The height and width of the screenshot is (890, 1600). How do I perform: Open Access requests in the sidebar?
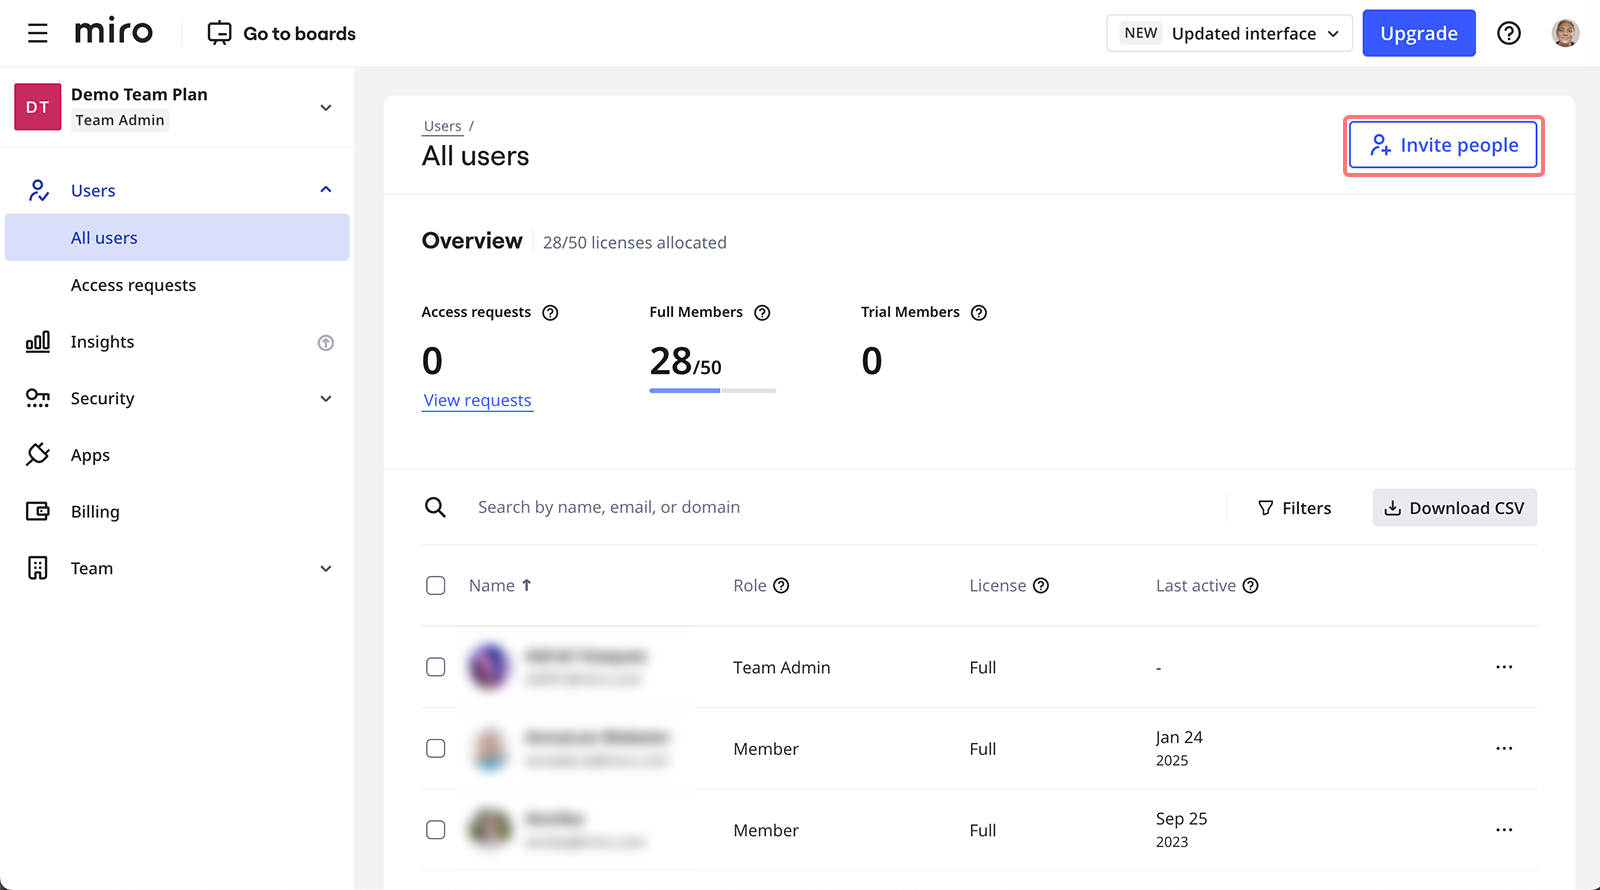coord(133,285)
